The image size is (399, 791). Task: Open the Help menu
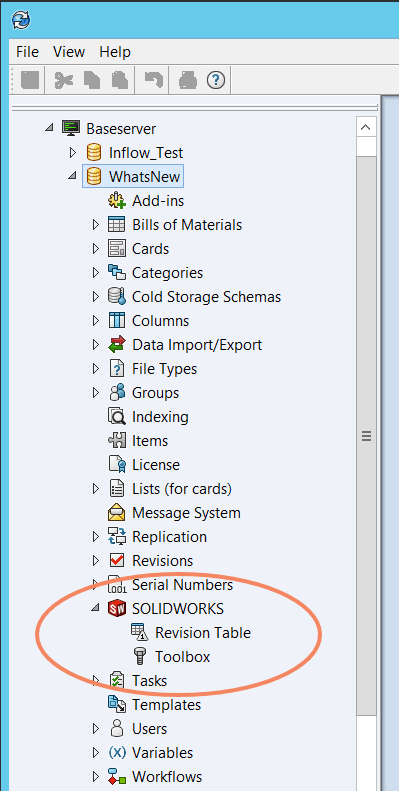(x=115, y=52)
